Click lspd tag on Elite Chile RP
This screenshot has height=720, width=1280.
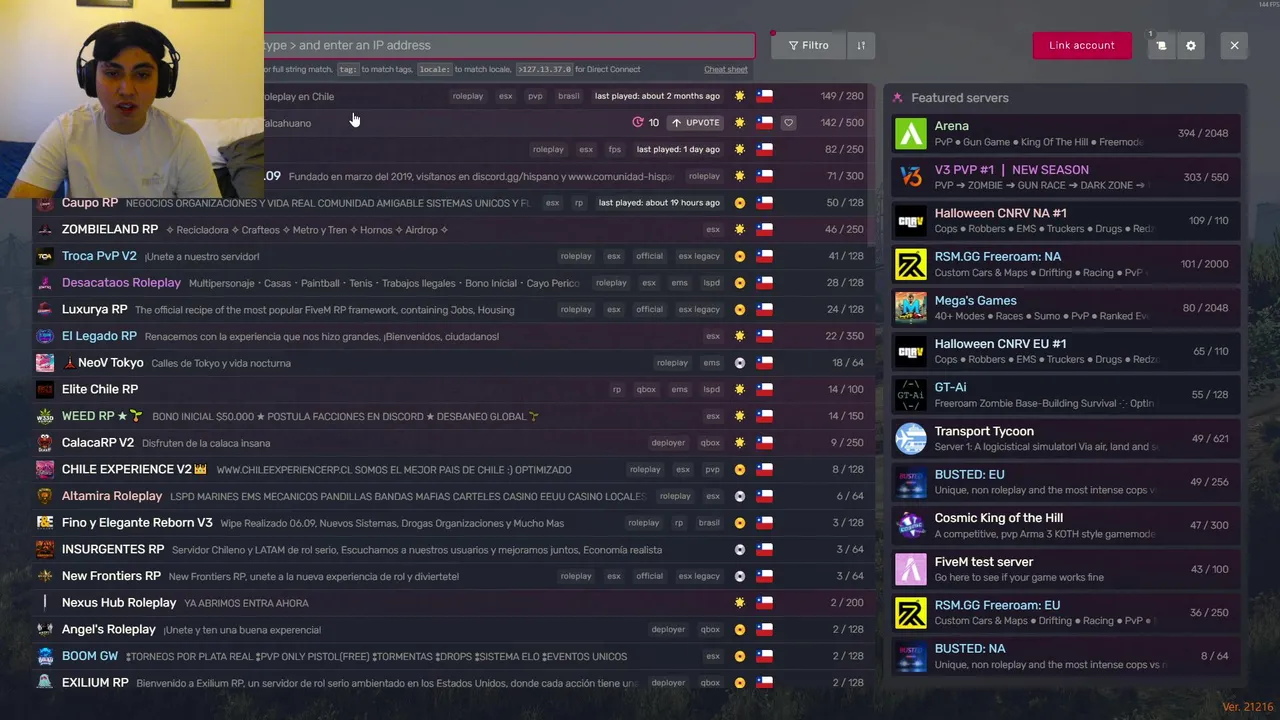pos(711,389)
